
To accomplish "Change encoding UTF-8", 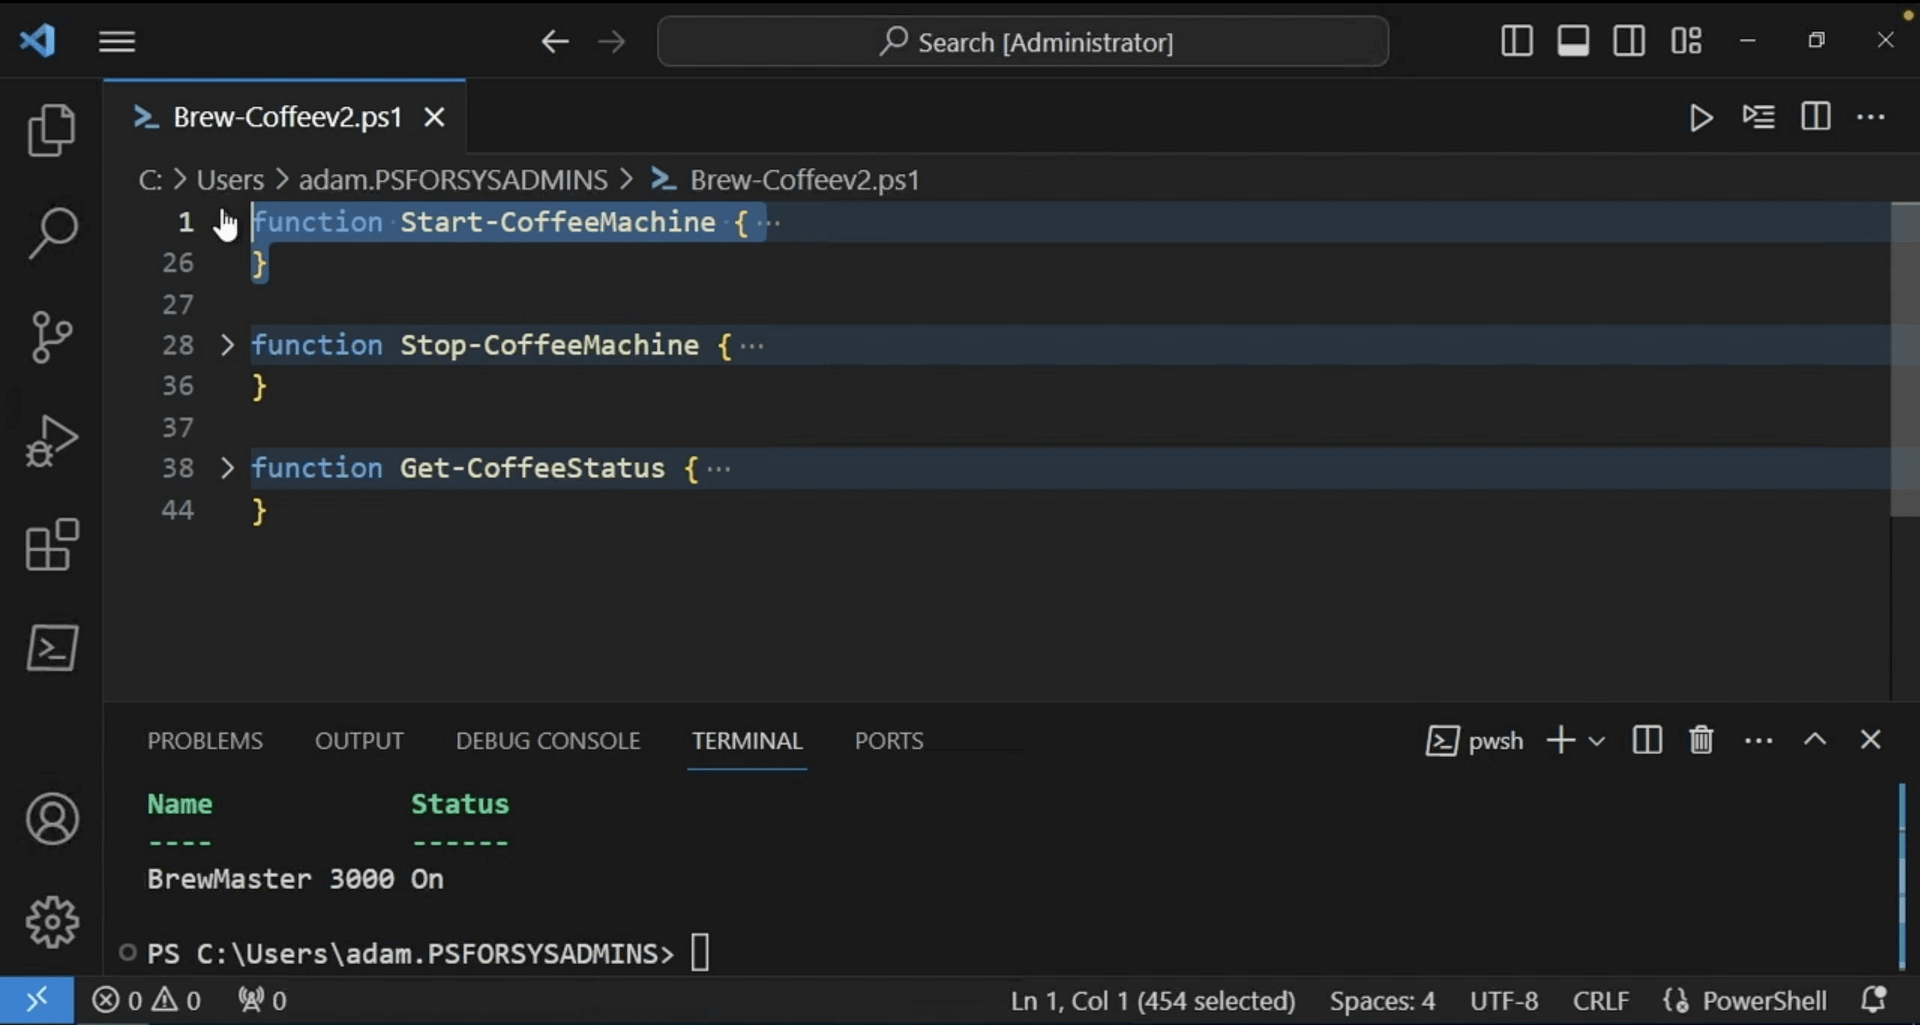I will (1504, 1000).
